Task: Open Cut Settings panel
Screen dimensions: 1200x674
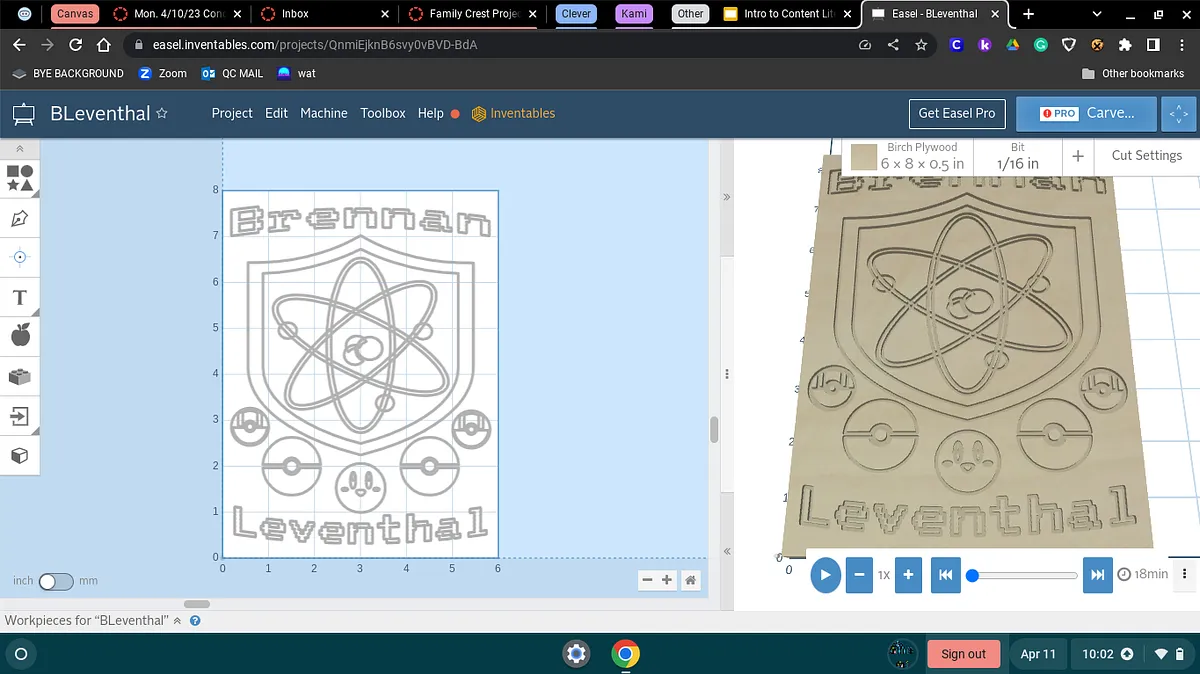Action: [1146, 156]
